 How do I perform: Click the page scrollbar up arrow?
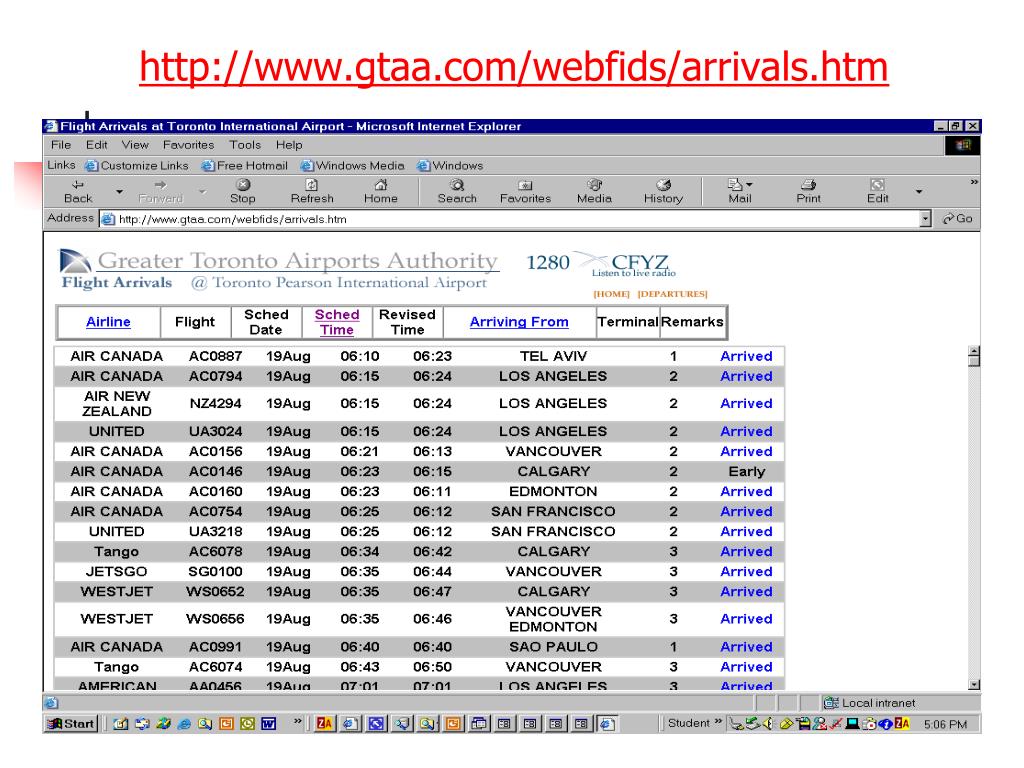pyautogui.click(x=974, y=351)
